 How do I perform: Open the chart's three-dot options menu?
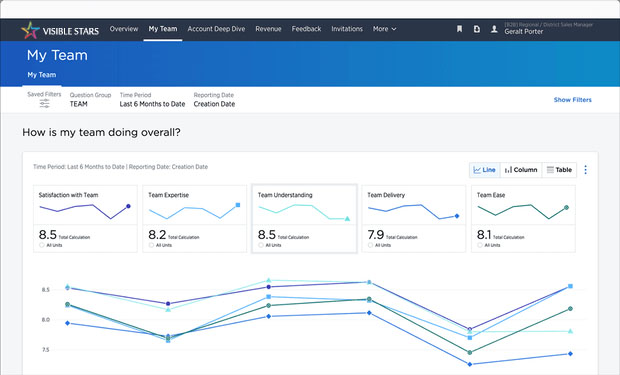[x=586, y=170]
